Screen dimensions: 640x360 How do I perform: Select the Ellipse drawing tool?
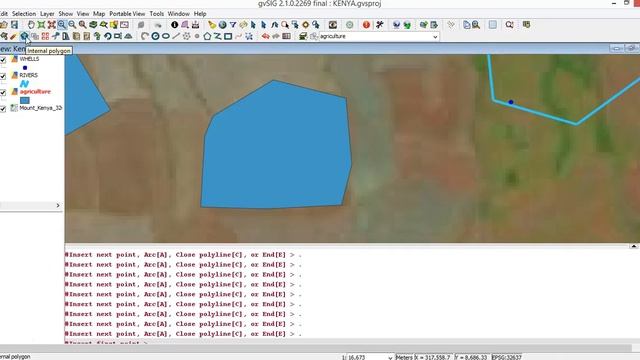pyautogui.click(x=166, y=36)
